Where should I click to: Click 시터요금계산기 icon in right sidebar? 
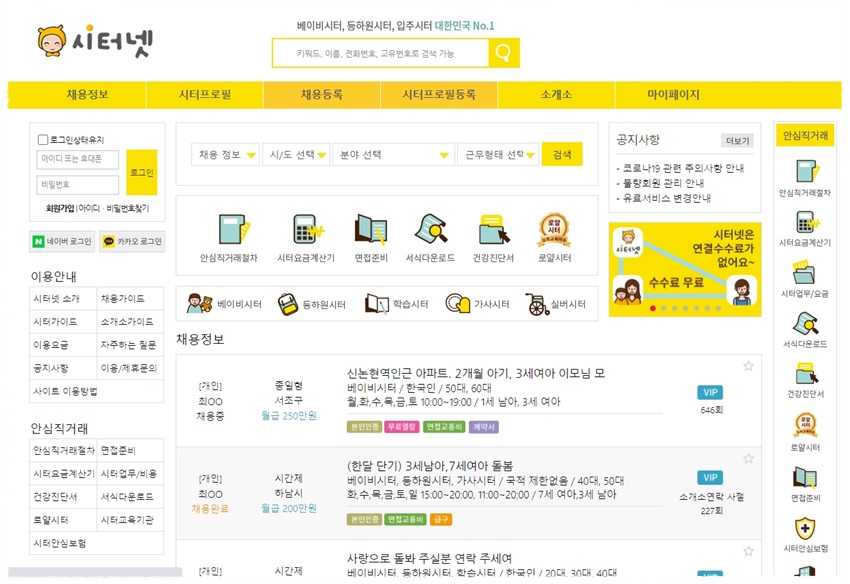point(806,222)
